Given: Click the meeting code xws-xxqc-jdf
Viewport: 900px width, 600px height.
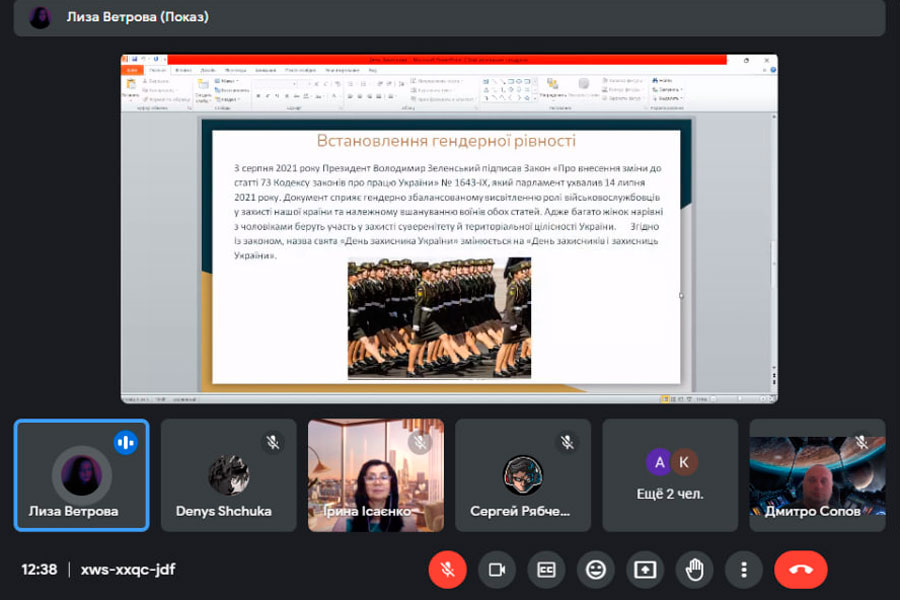Looking at the screenshot, I should pos(127,569).
